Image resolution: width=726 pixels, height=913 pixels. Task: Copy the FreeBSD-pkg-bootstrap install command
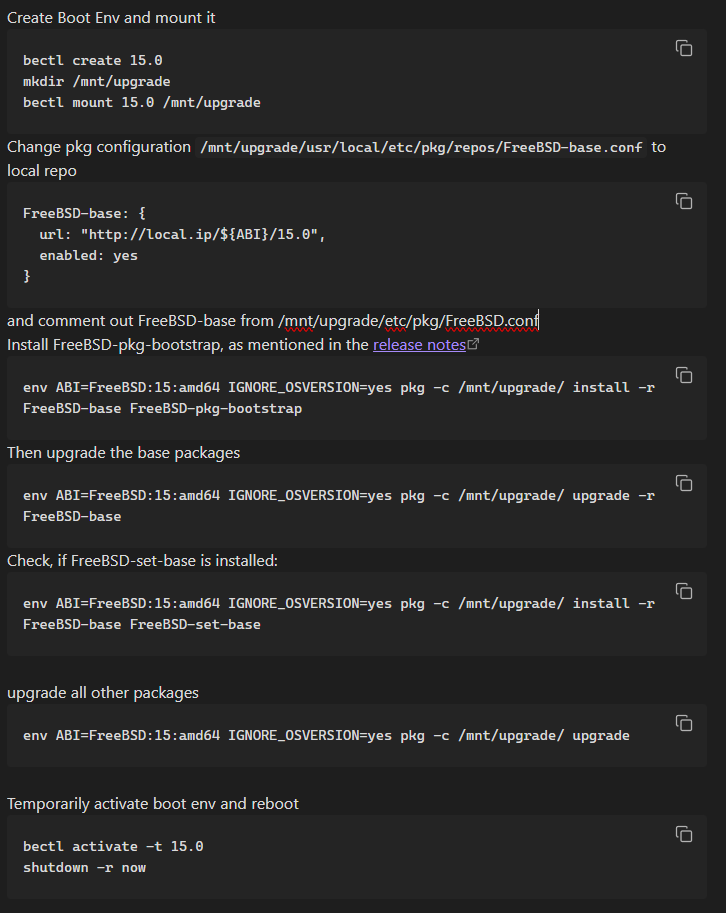pos(684,375)
